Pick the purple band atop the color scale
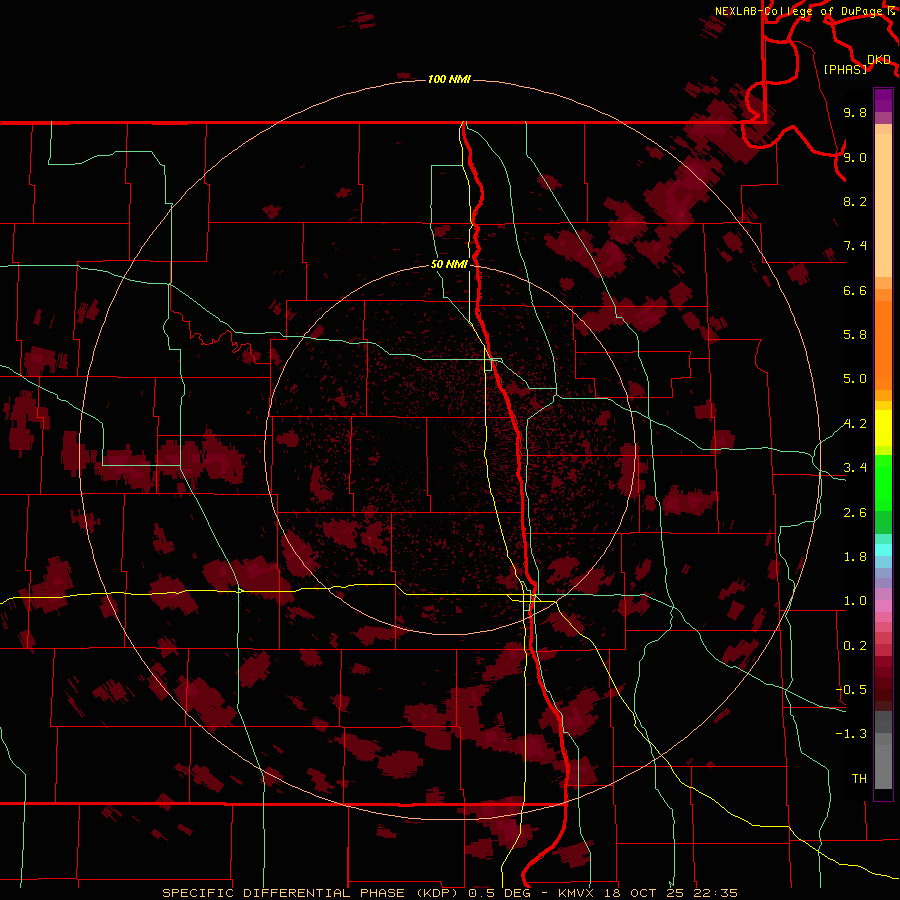Image resolution: width=900 pixels, height=900 pixels. click(x=883, y=100)
